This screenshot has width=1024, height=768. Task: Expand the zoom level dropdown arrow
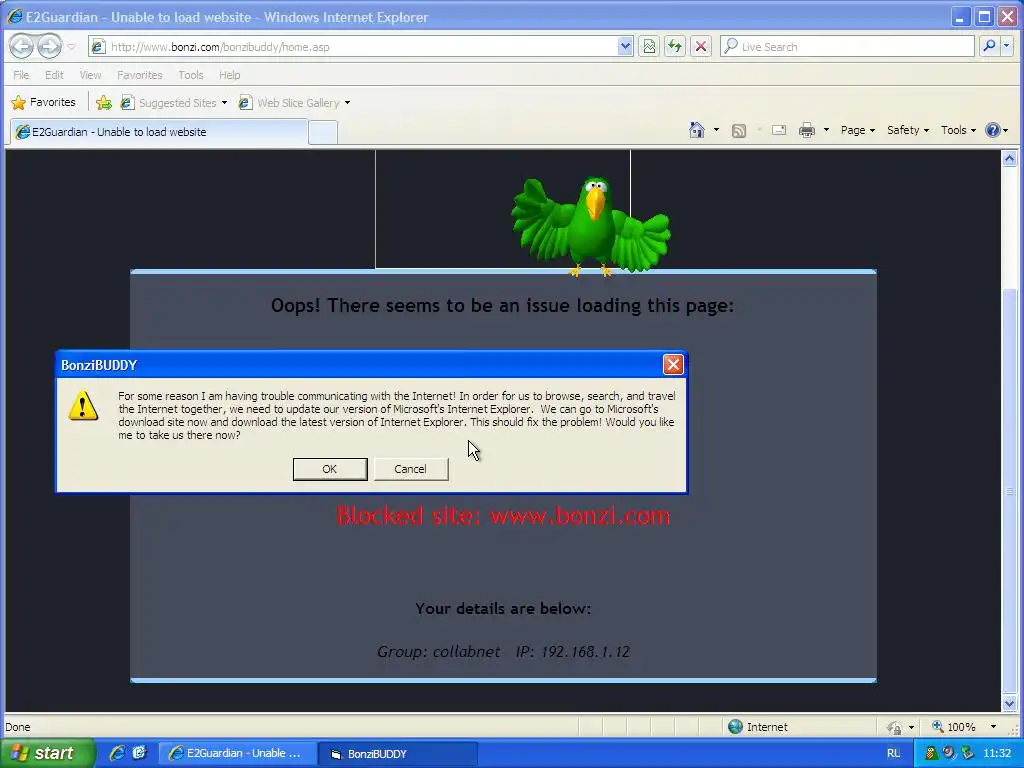tap(993, 727)
